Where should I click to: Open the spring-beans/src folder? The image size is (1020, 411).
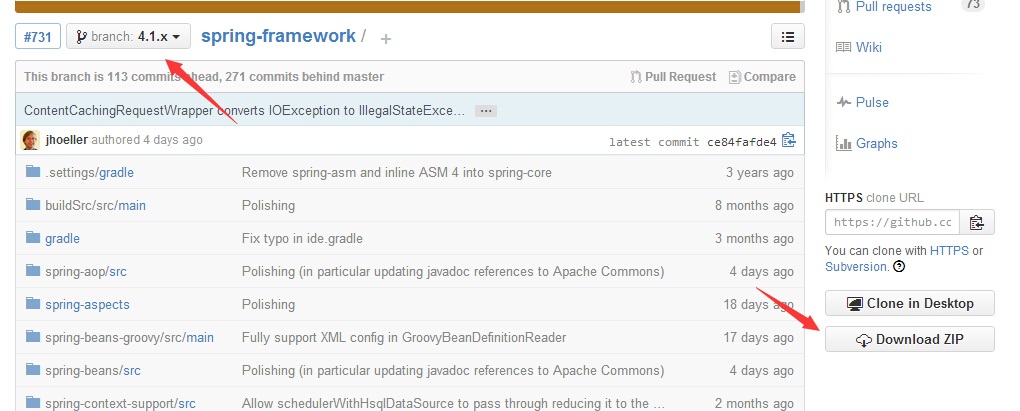pyautogui.click(x=93, y=371)
